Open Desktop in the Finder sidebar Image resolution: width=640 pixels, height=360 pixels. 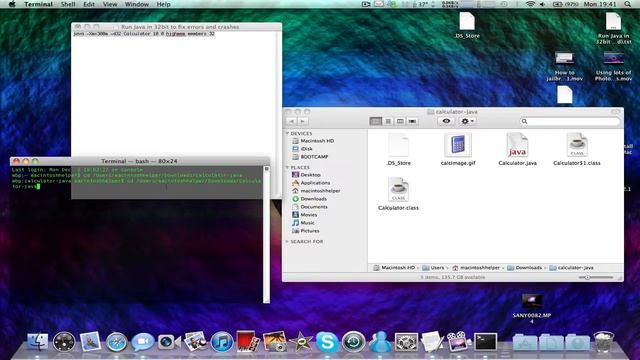coord(306,175)
